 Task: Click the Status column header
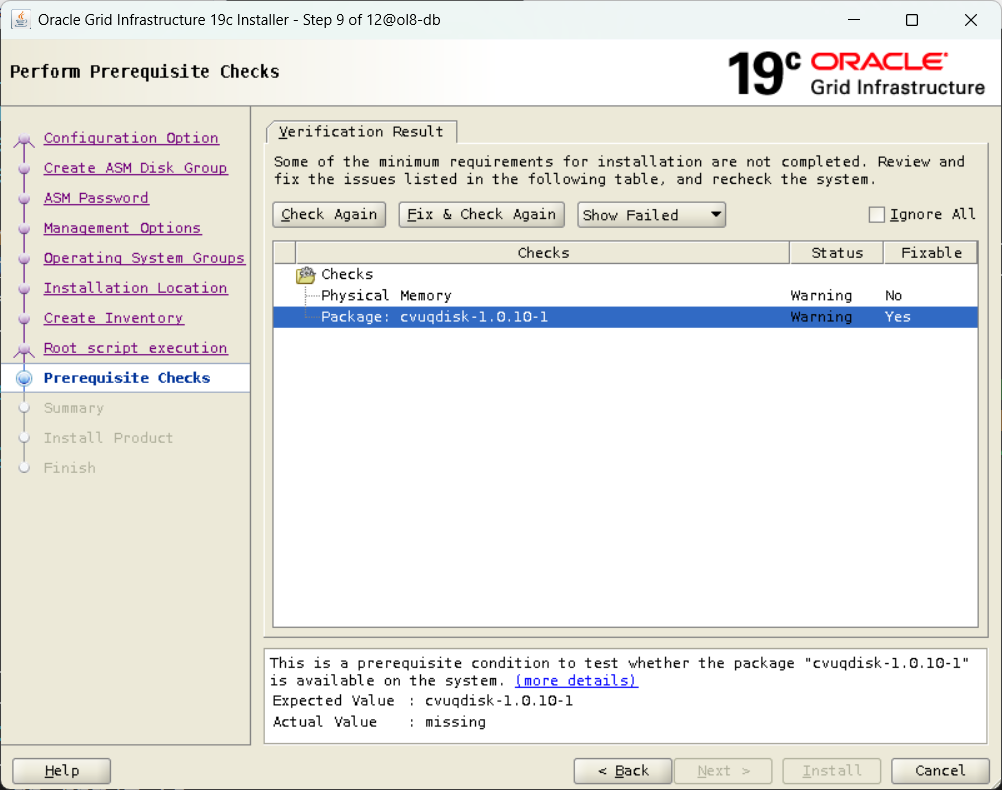[836, 253]
